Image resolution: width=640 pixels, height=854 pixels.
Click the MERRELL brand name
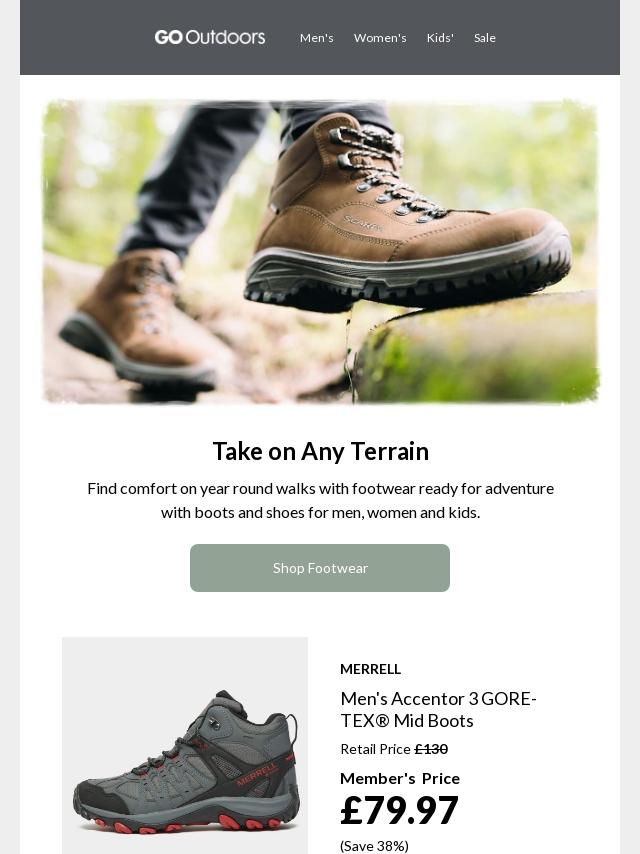[x=370, y=669]
